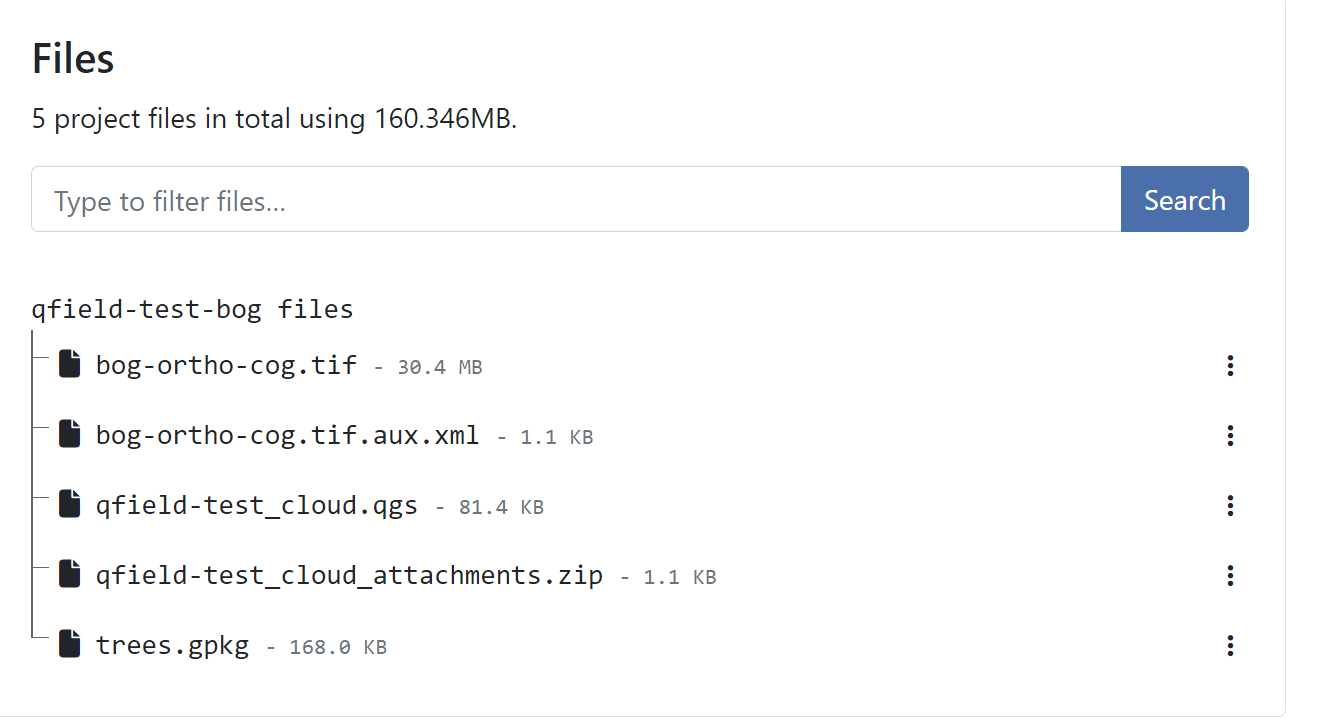Click the Files heading

point(73,59)
